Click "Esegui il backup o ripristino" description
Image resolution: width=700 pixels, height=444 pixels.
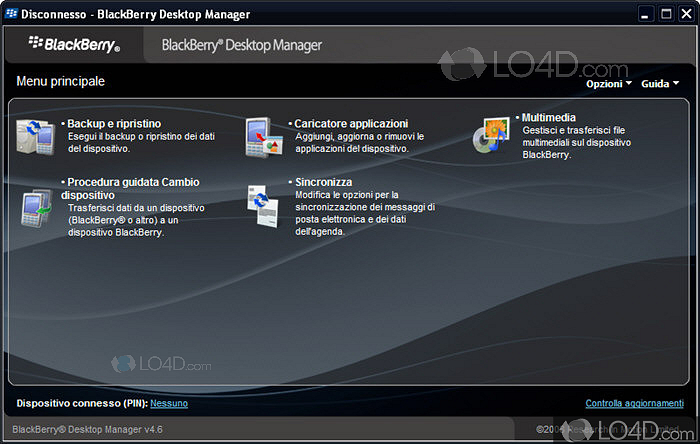(x=141, y=142)
